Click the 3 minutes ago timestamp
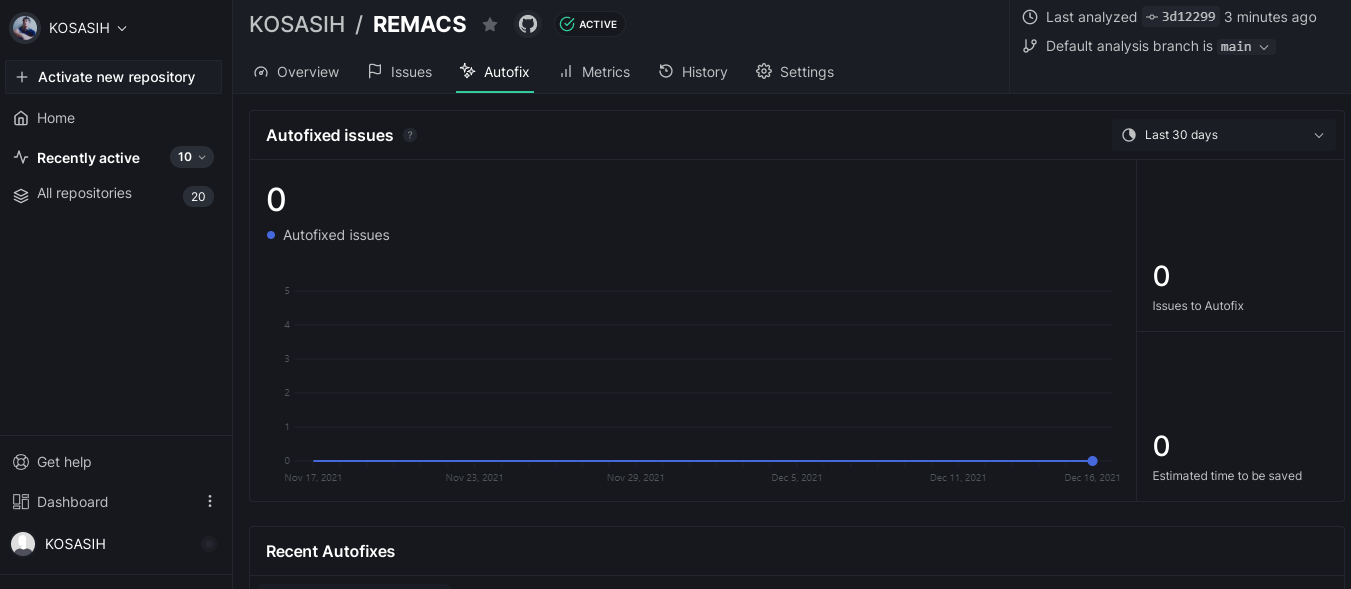This screenshot has height=589, width=1351. (x=1270, y=17)
